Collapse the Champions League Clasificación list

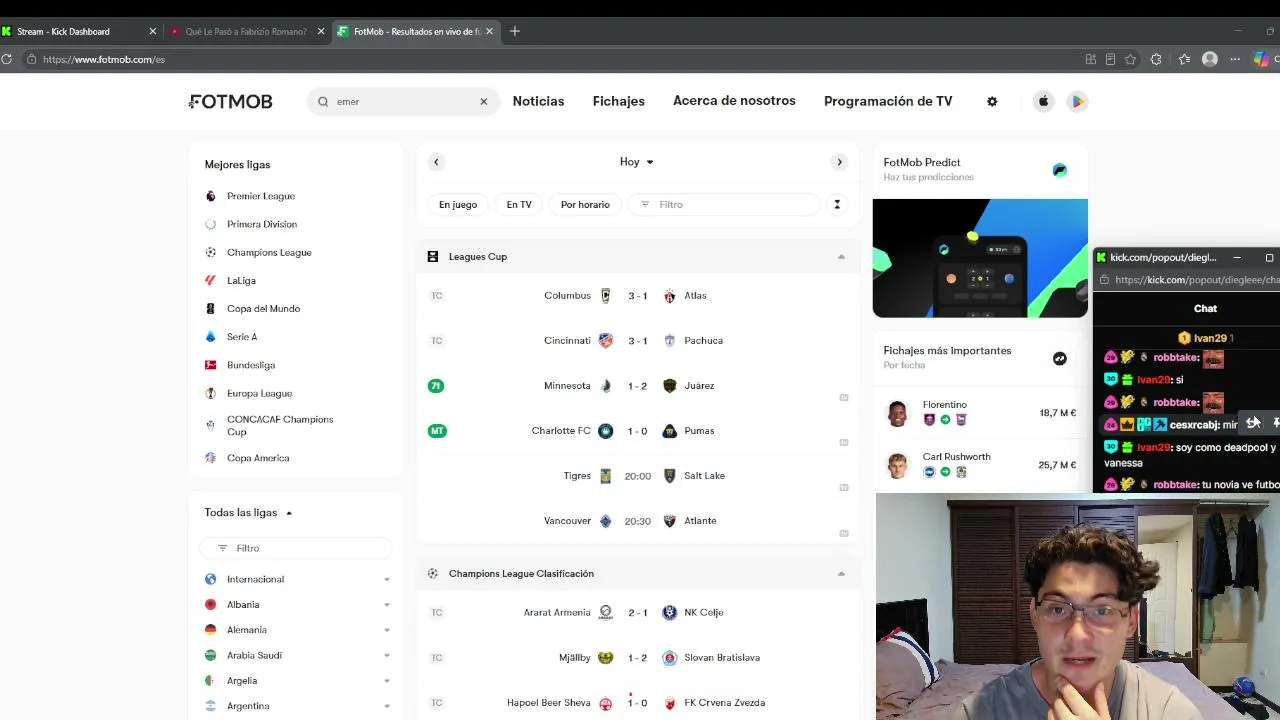pos(841,574)
